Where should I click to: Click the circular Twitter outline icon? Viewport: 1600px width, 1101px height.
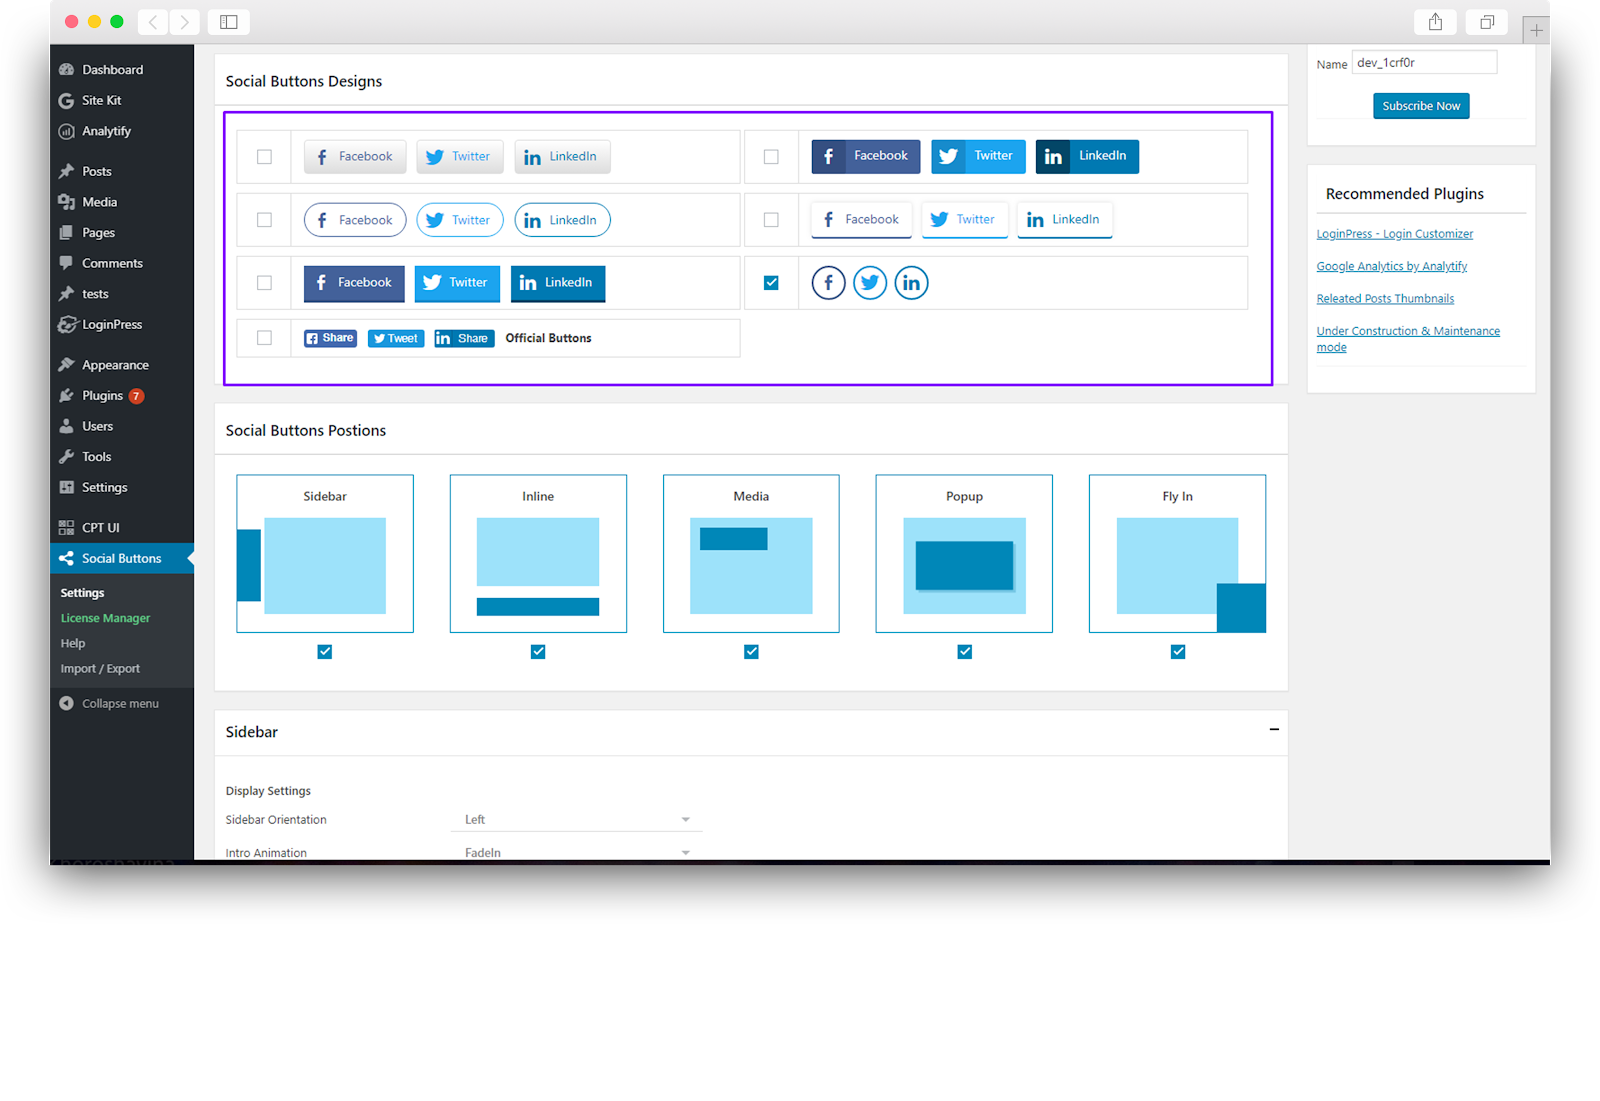[870, 283]
